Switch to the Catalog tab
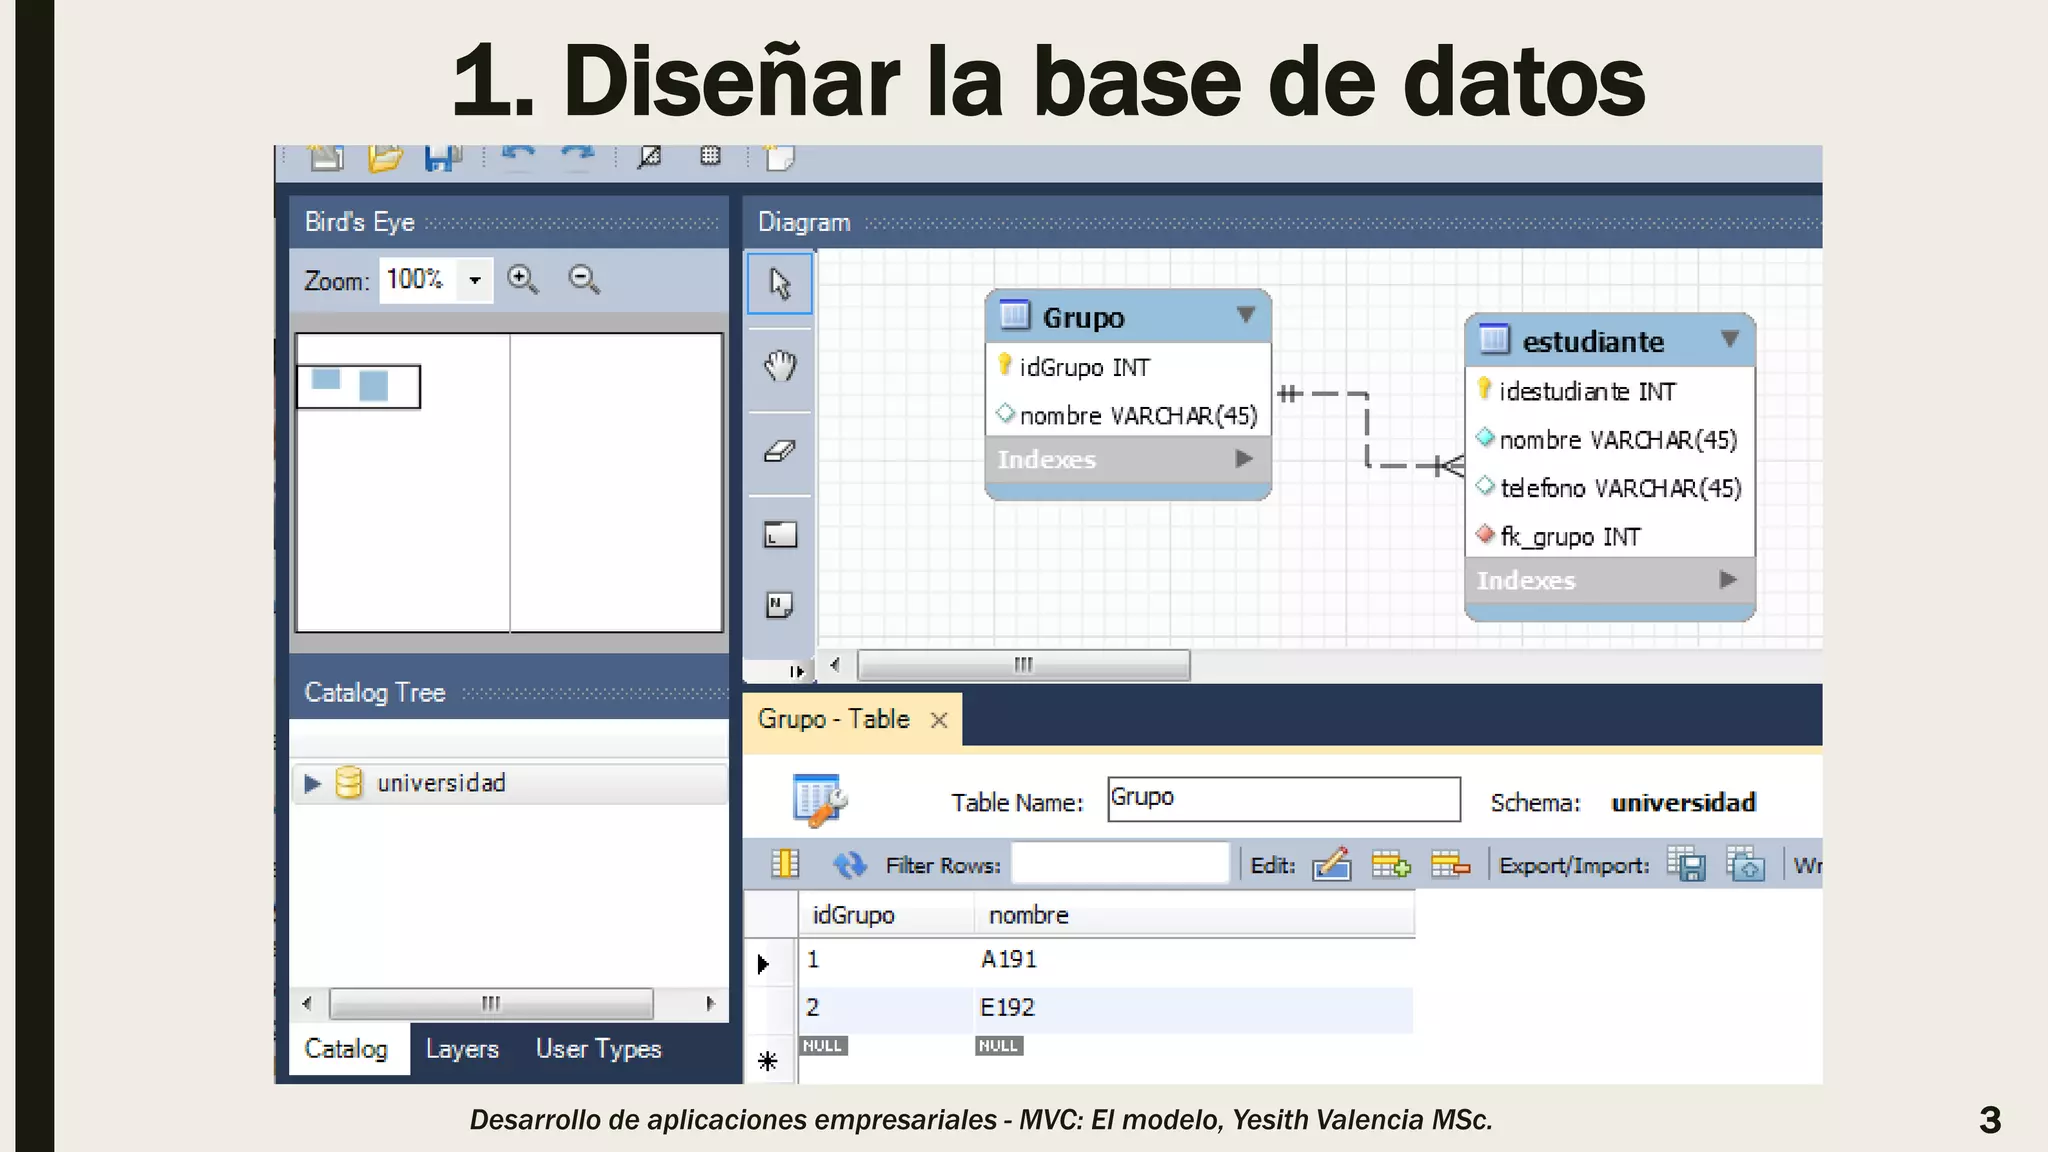The image size is (2048, 1152). point(346,1049)
